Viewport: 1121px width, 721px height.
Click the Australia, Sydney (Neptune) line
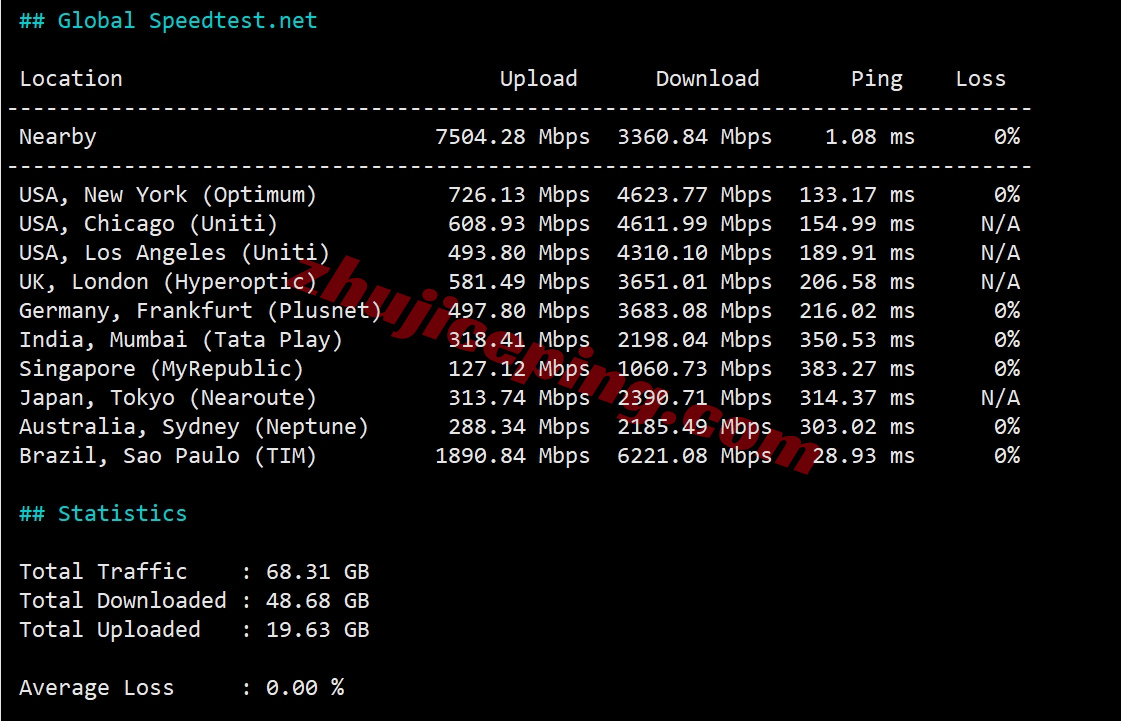click(x=194, y=427)
